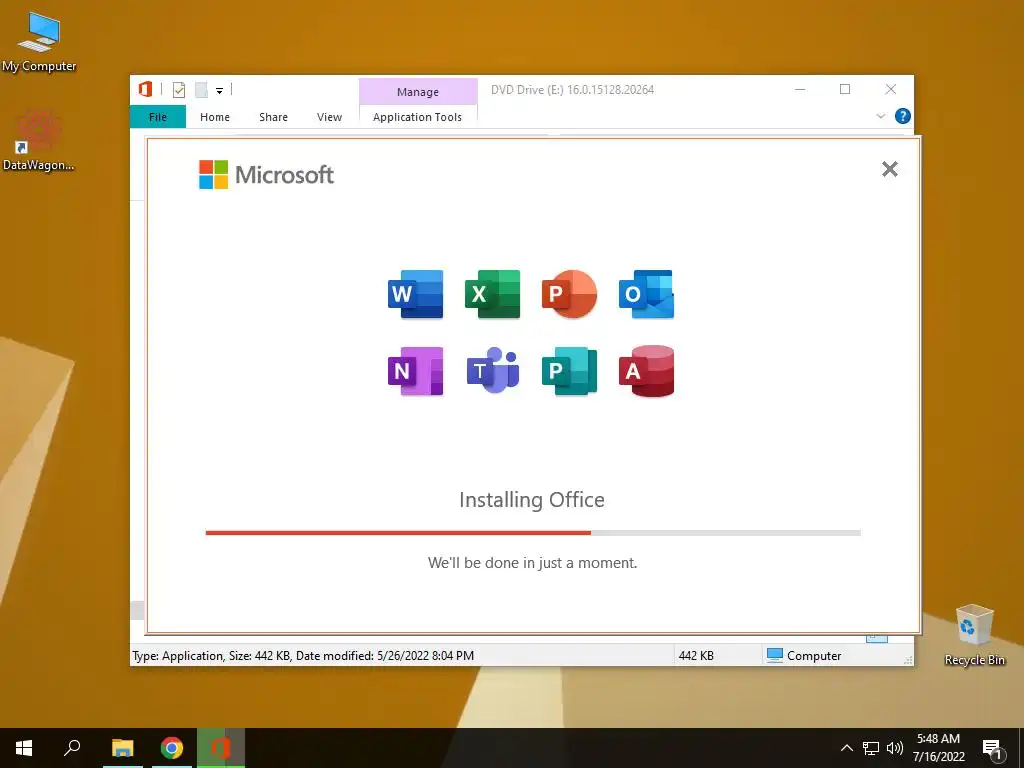The height and width of the screenshot is (768, 1024).
Task: Click the Teams icon in the installer
Action: (x=492, y=371)
